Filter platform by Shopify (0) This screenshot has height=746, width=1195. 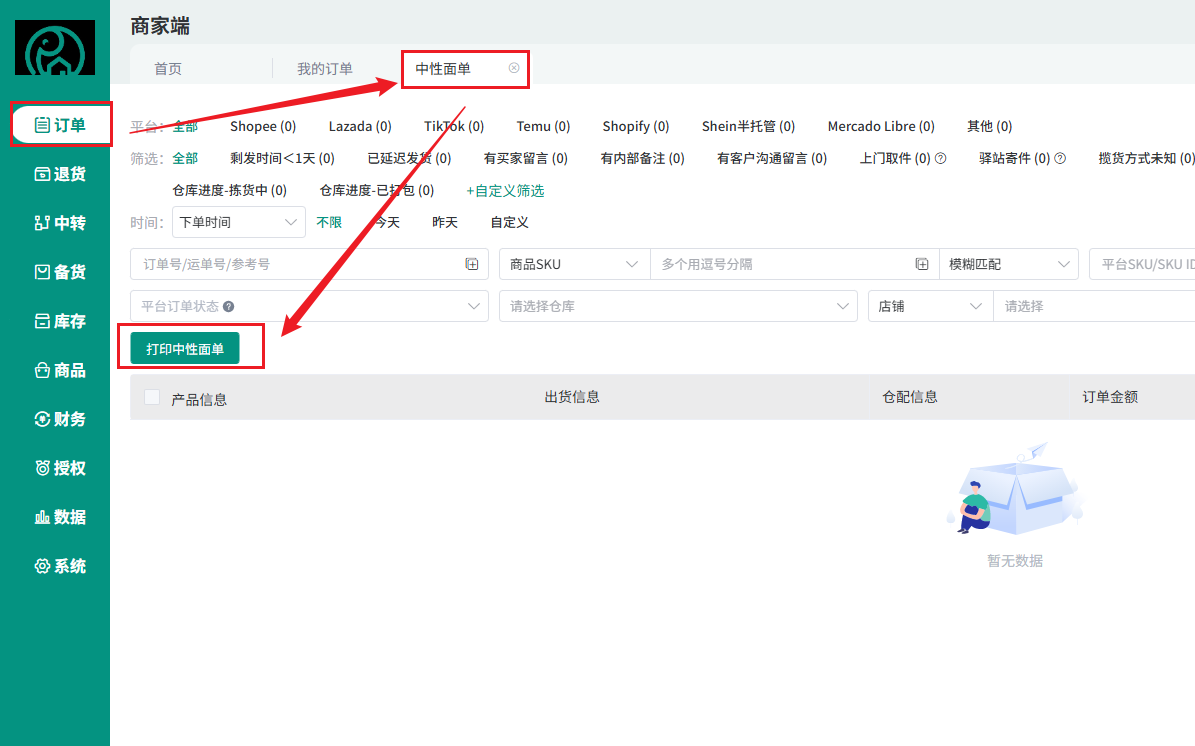click(x=636, y=126)
